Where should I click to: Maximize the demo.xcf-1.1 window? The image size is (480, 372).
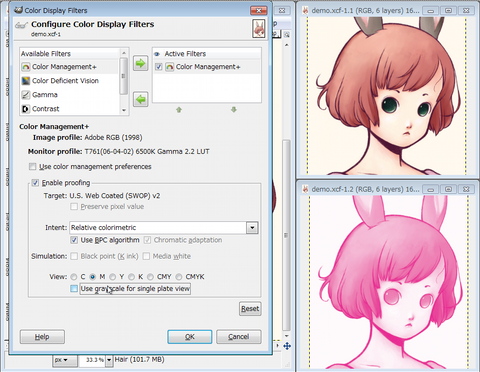[449, 11]
